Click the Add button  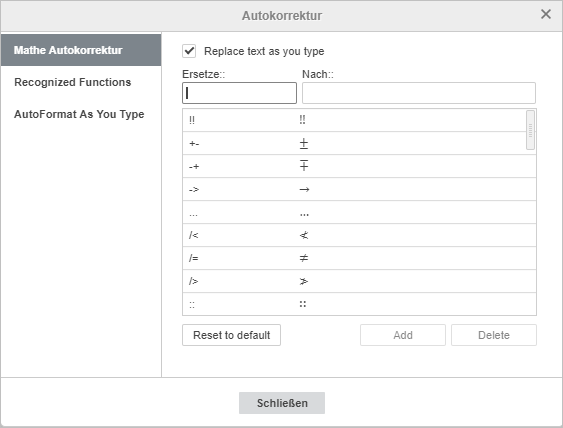coord(403,335)
